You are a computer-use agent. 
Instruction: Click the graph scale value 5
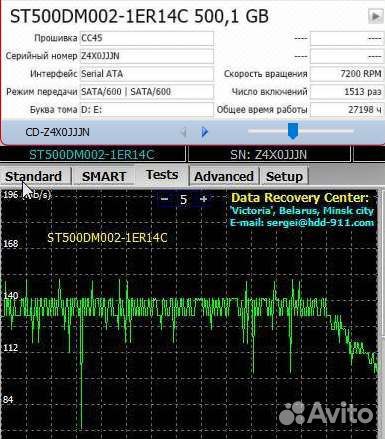(183, 200)
